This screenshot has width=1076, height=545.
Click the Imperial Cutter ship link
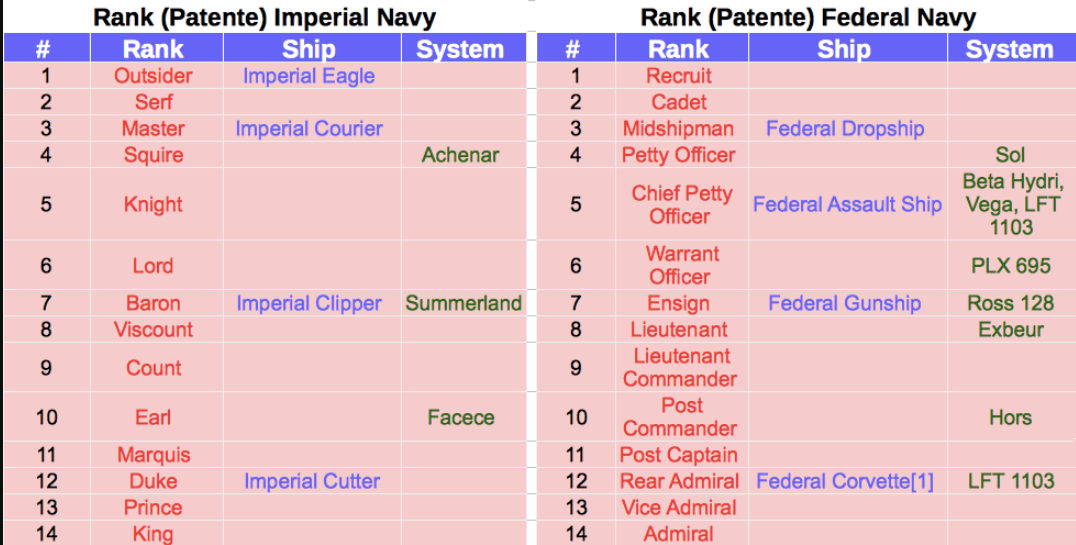(312, 481)
